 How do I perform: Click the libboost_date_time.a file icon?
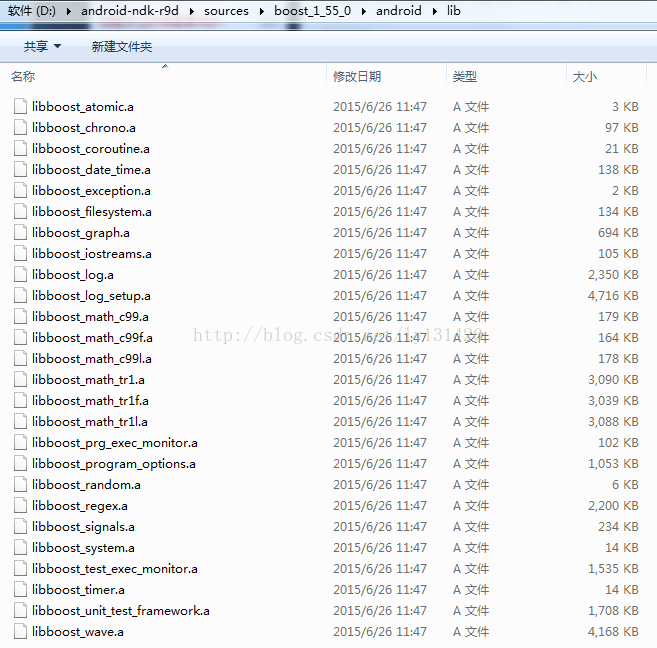coord(20,169)
